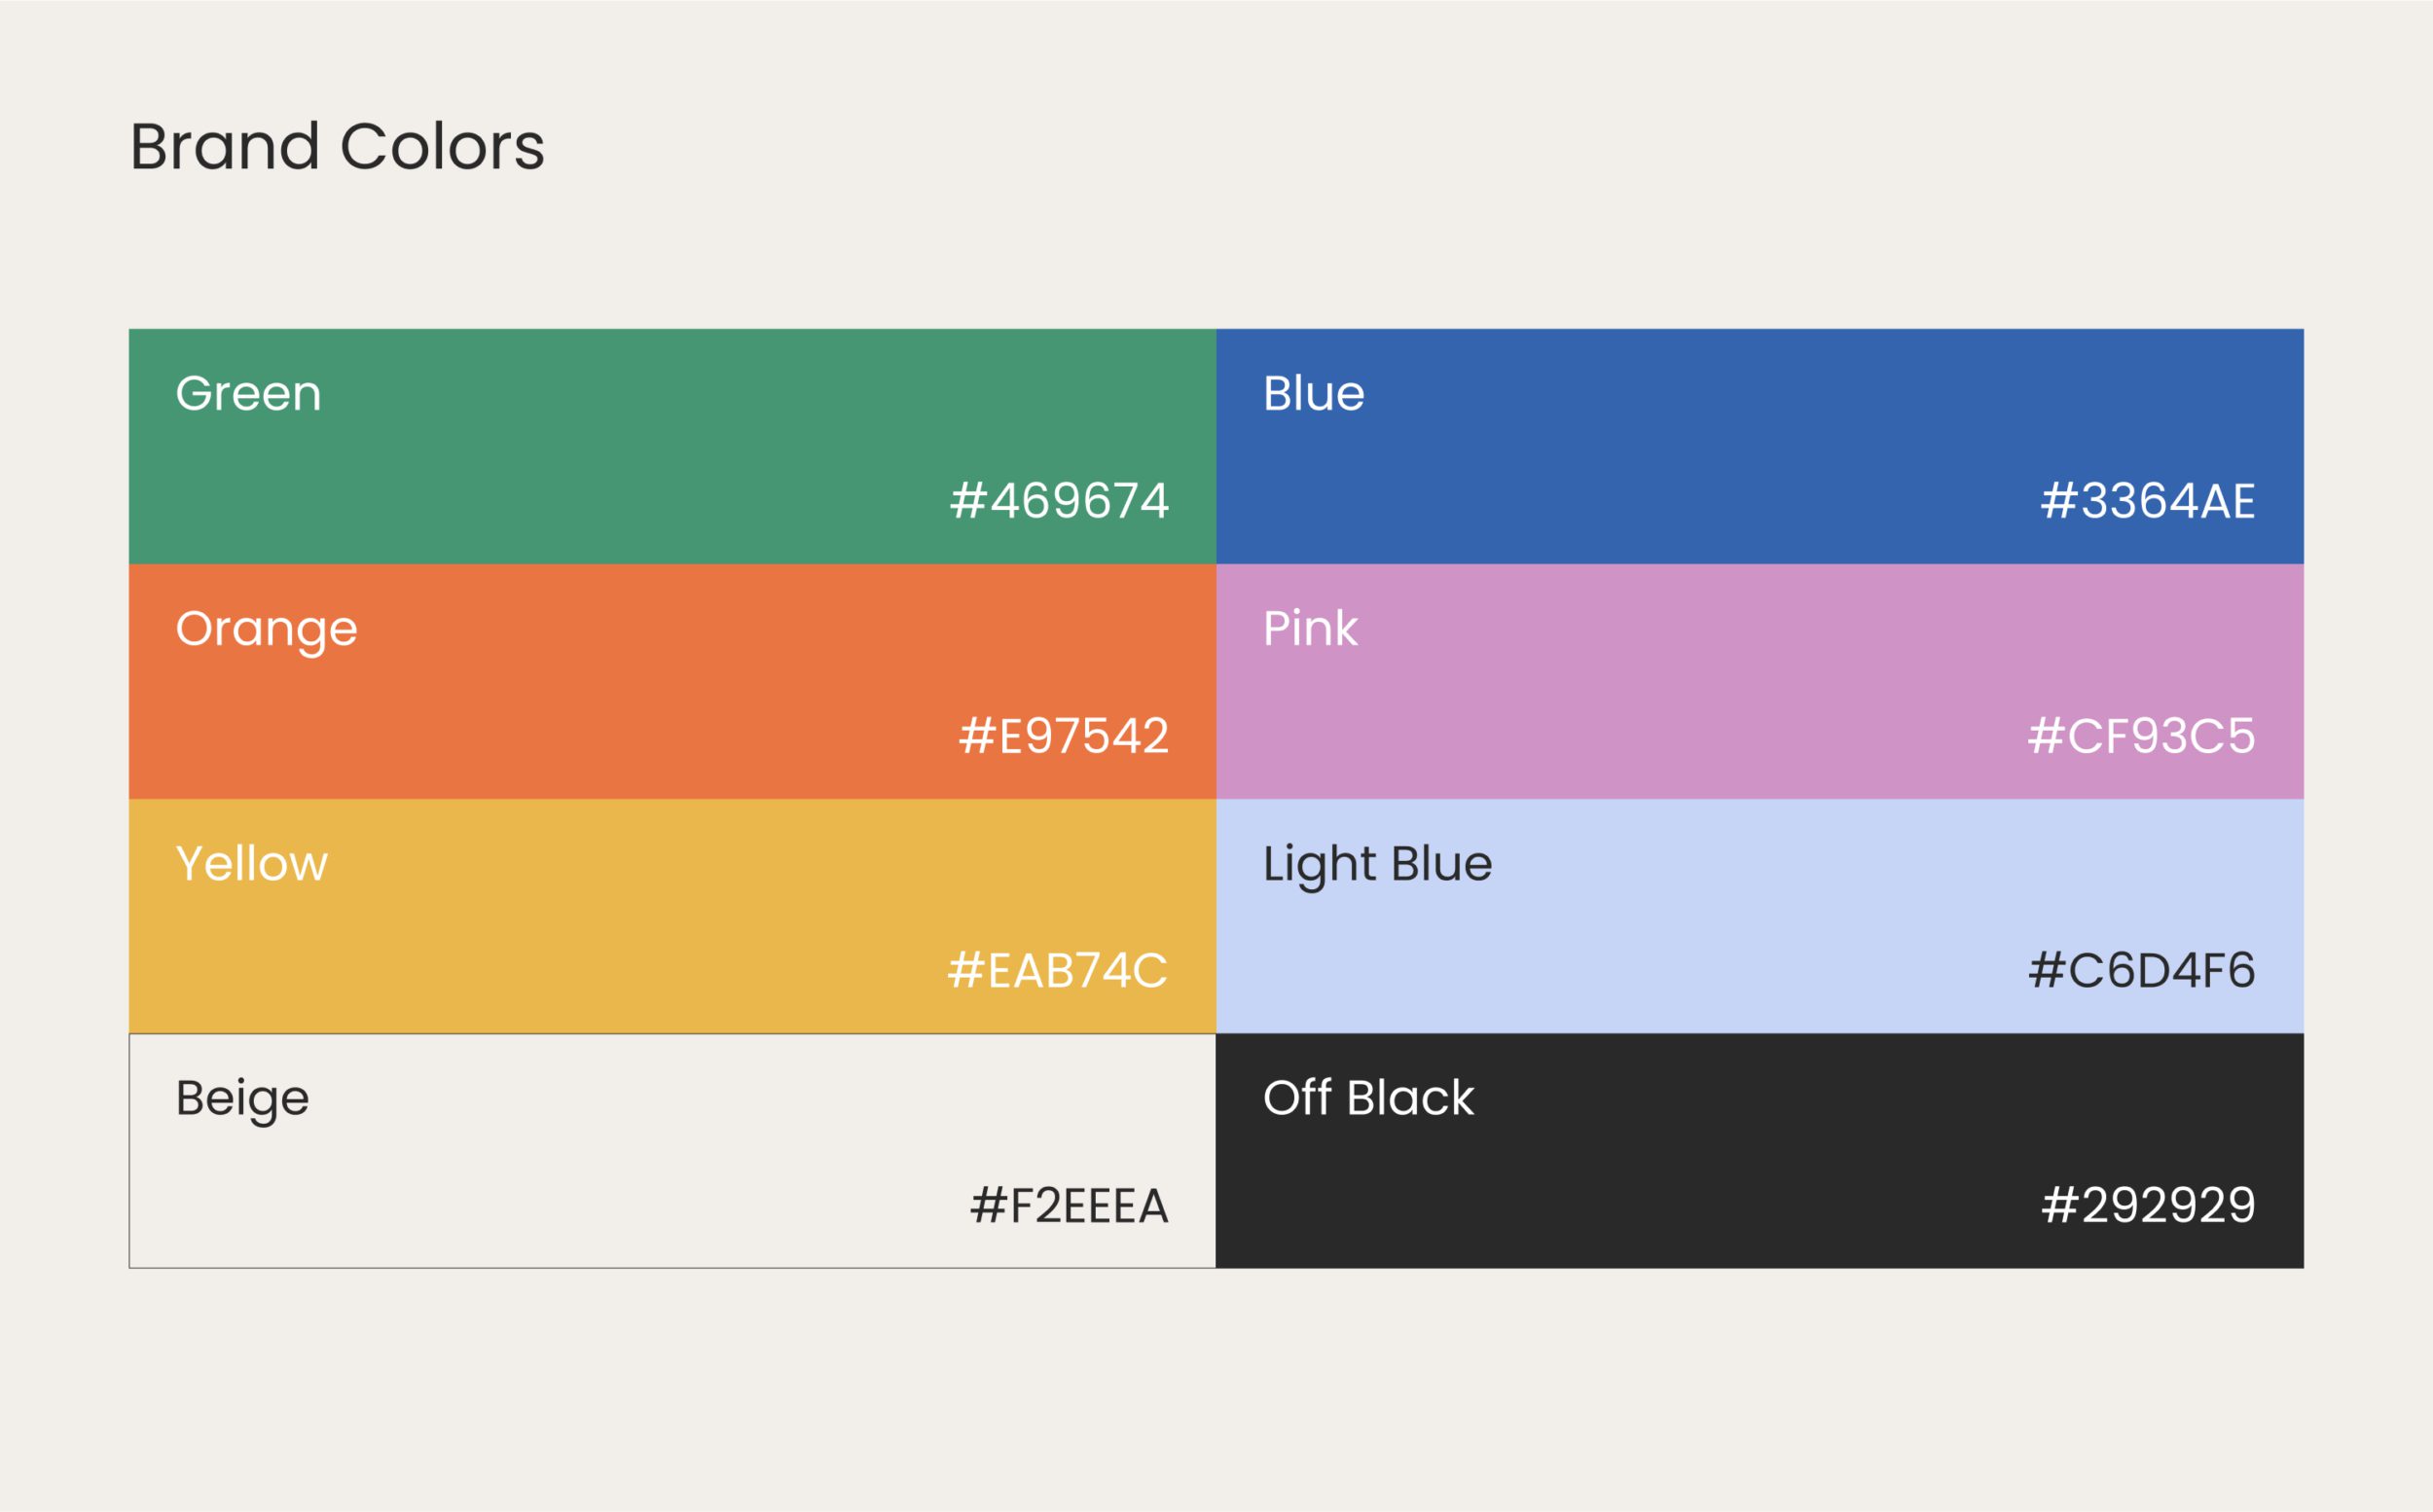Choose the Pink color swatch
Viewport: 2433px width, 1512px height.
(x=1760, y=681)
